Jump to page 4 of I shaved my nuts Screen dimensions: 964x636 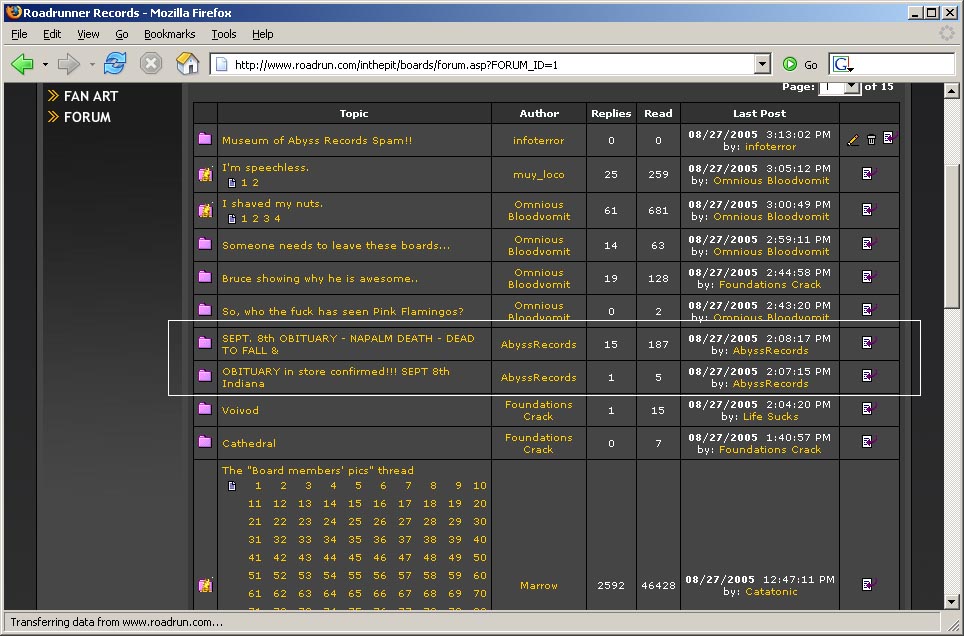(x=277, y=218)
